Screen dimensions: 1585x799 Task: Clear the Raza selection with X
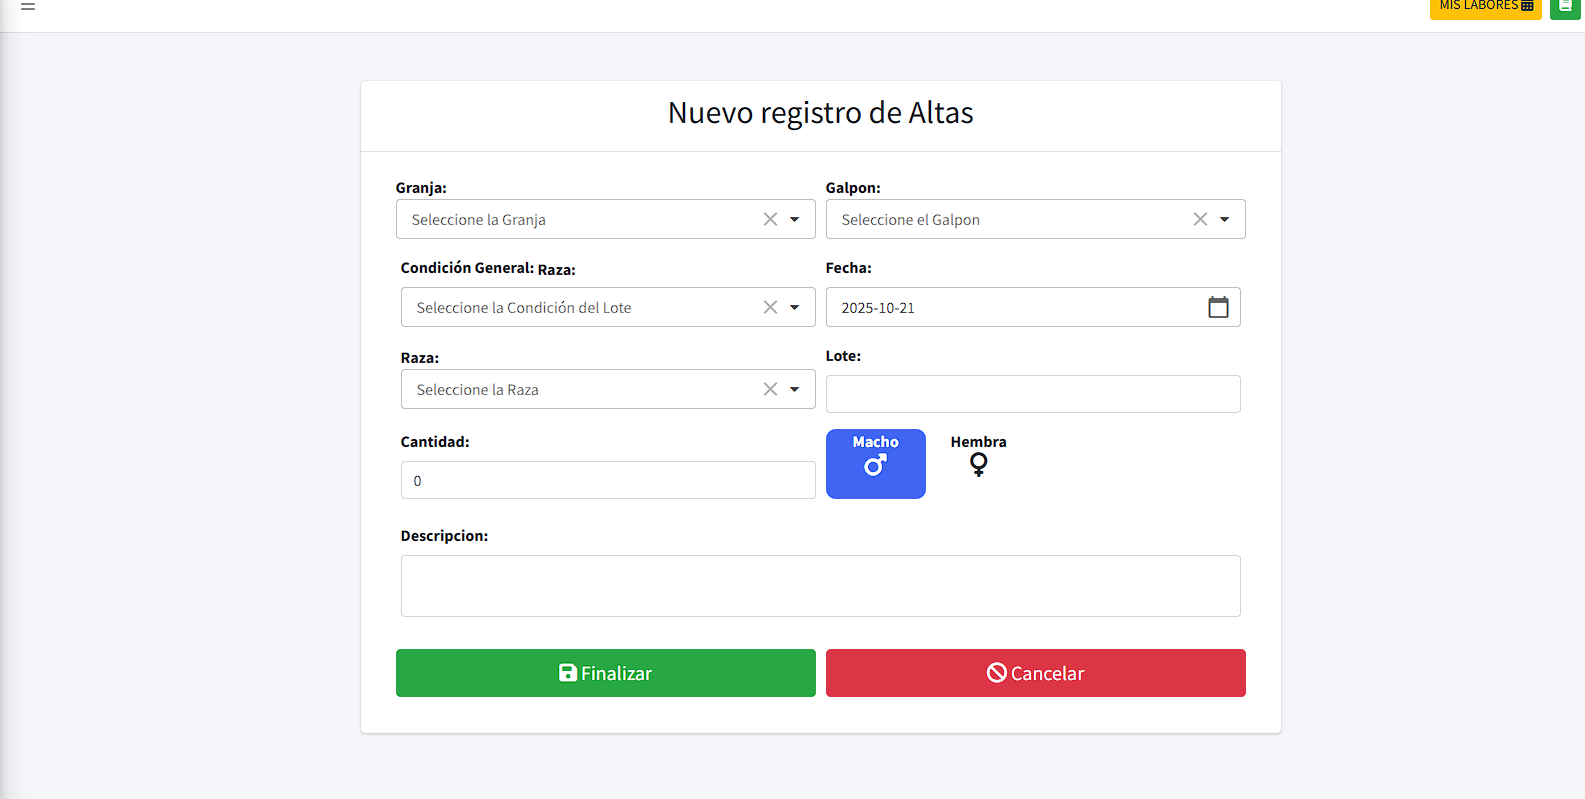coord(770,389)
